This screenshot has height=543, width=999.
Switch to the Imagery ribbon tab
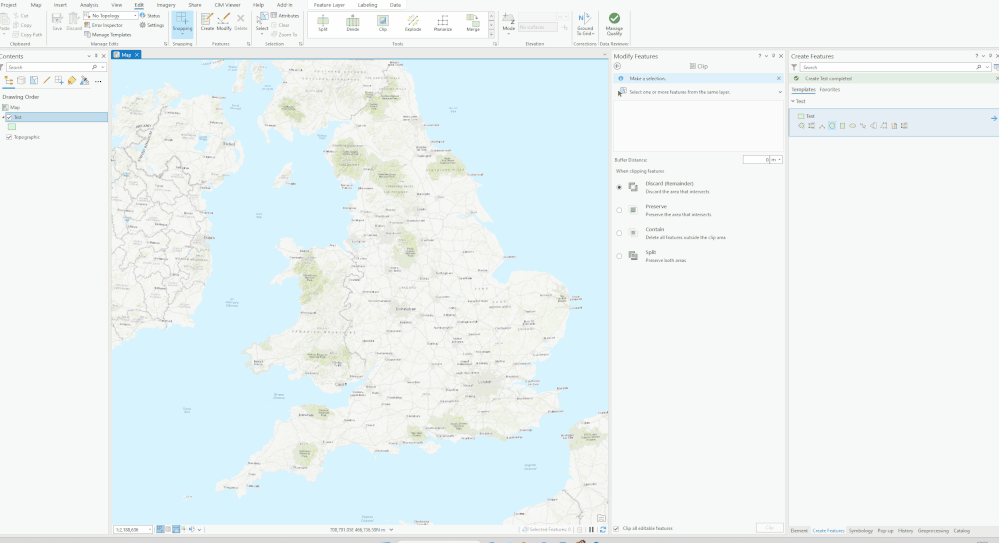(166, 5)
